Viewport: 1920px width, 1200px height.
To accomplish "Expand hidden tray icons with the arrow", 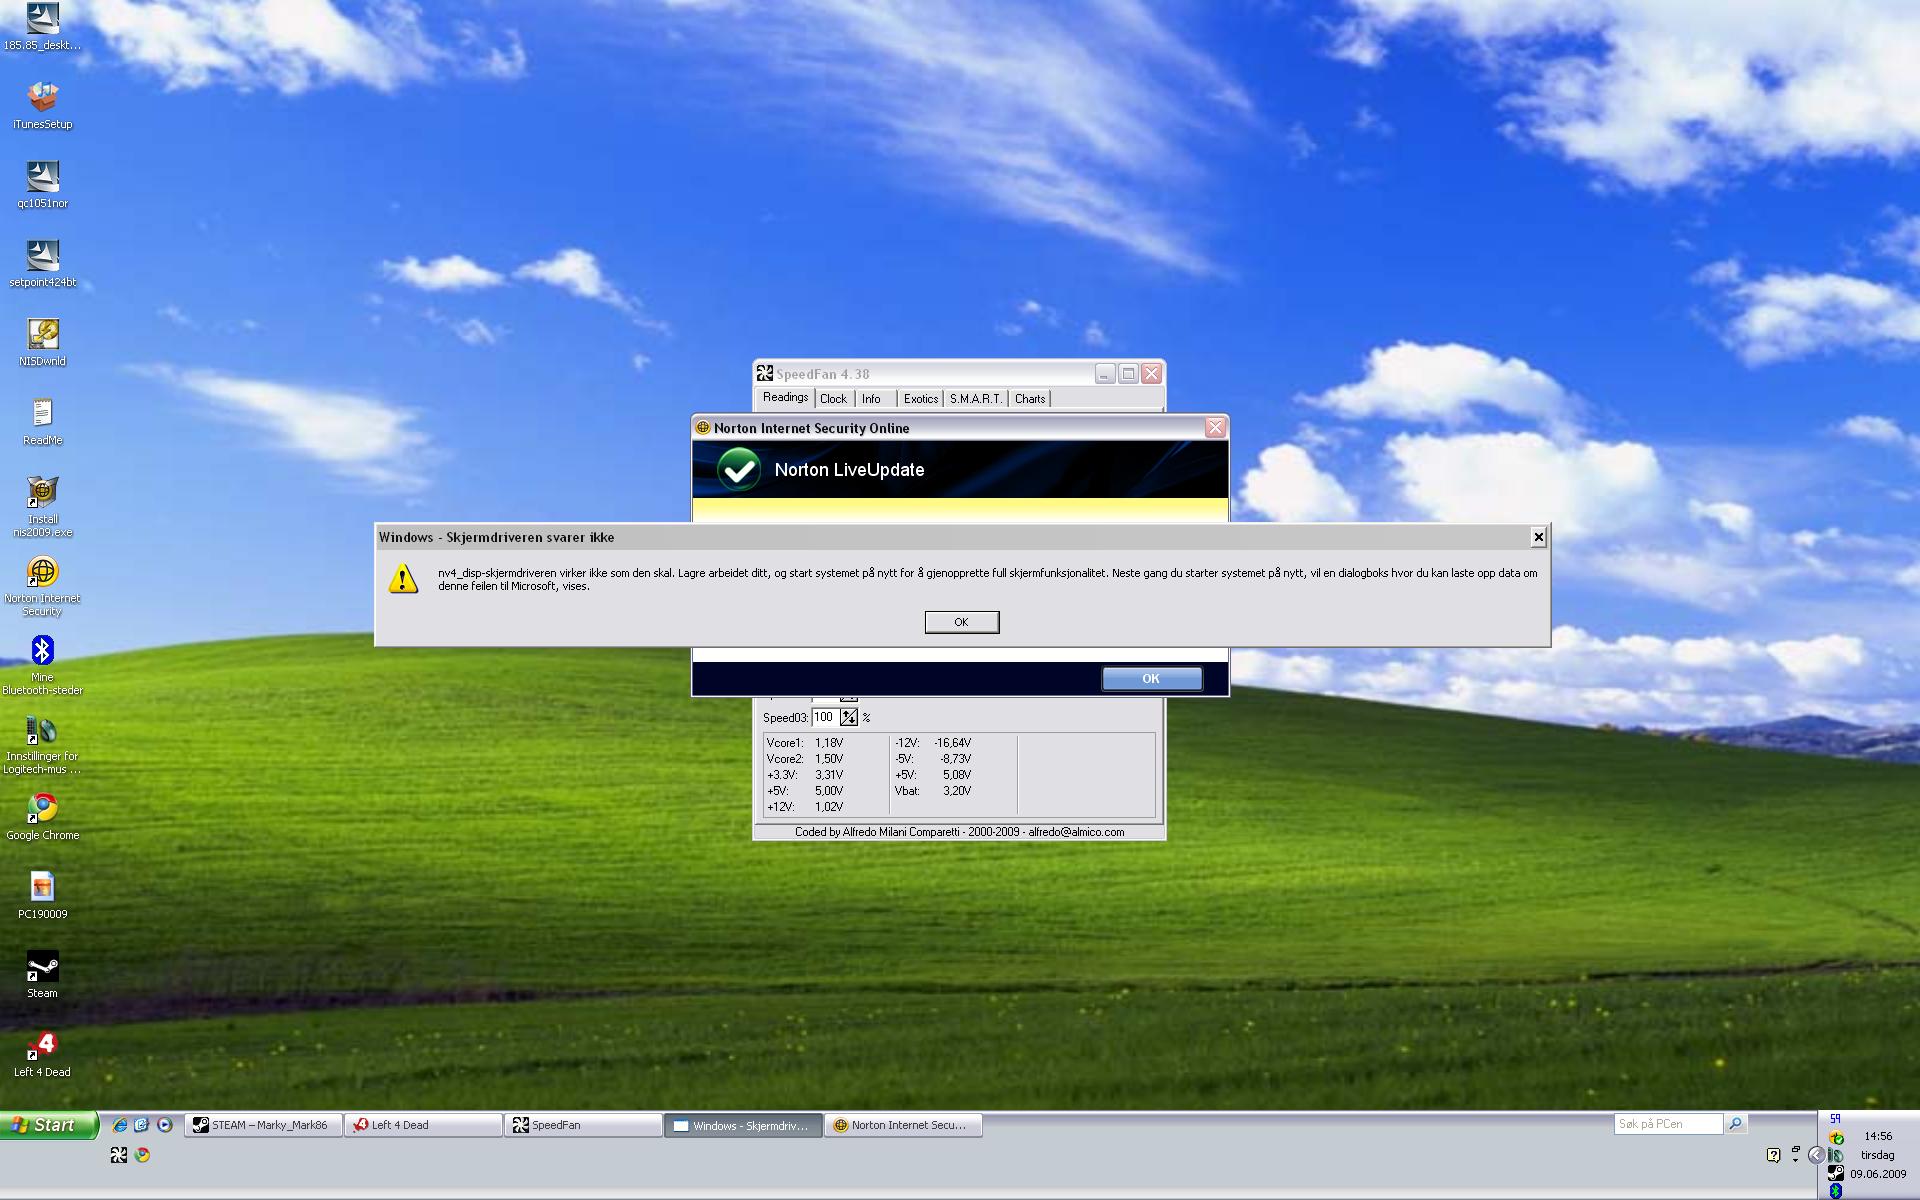I will [1816, 1155].
